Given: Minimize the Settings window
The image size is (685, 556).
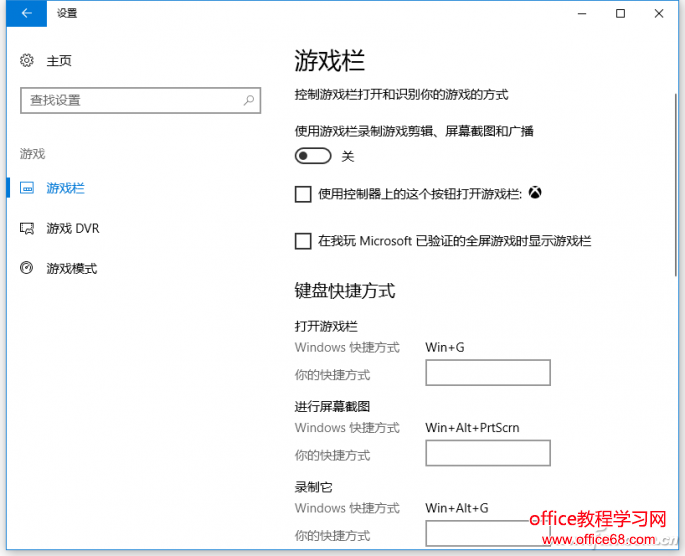Looking at the screenshot, I should tap(582, 14).
